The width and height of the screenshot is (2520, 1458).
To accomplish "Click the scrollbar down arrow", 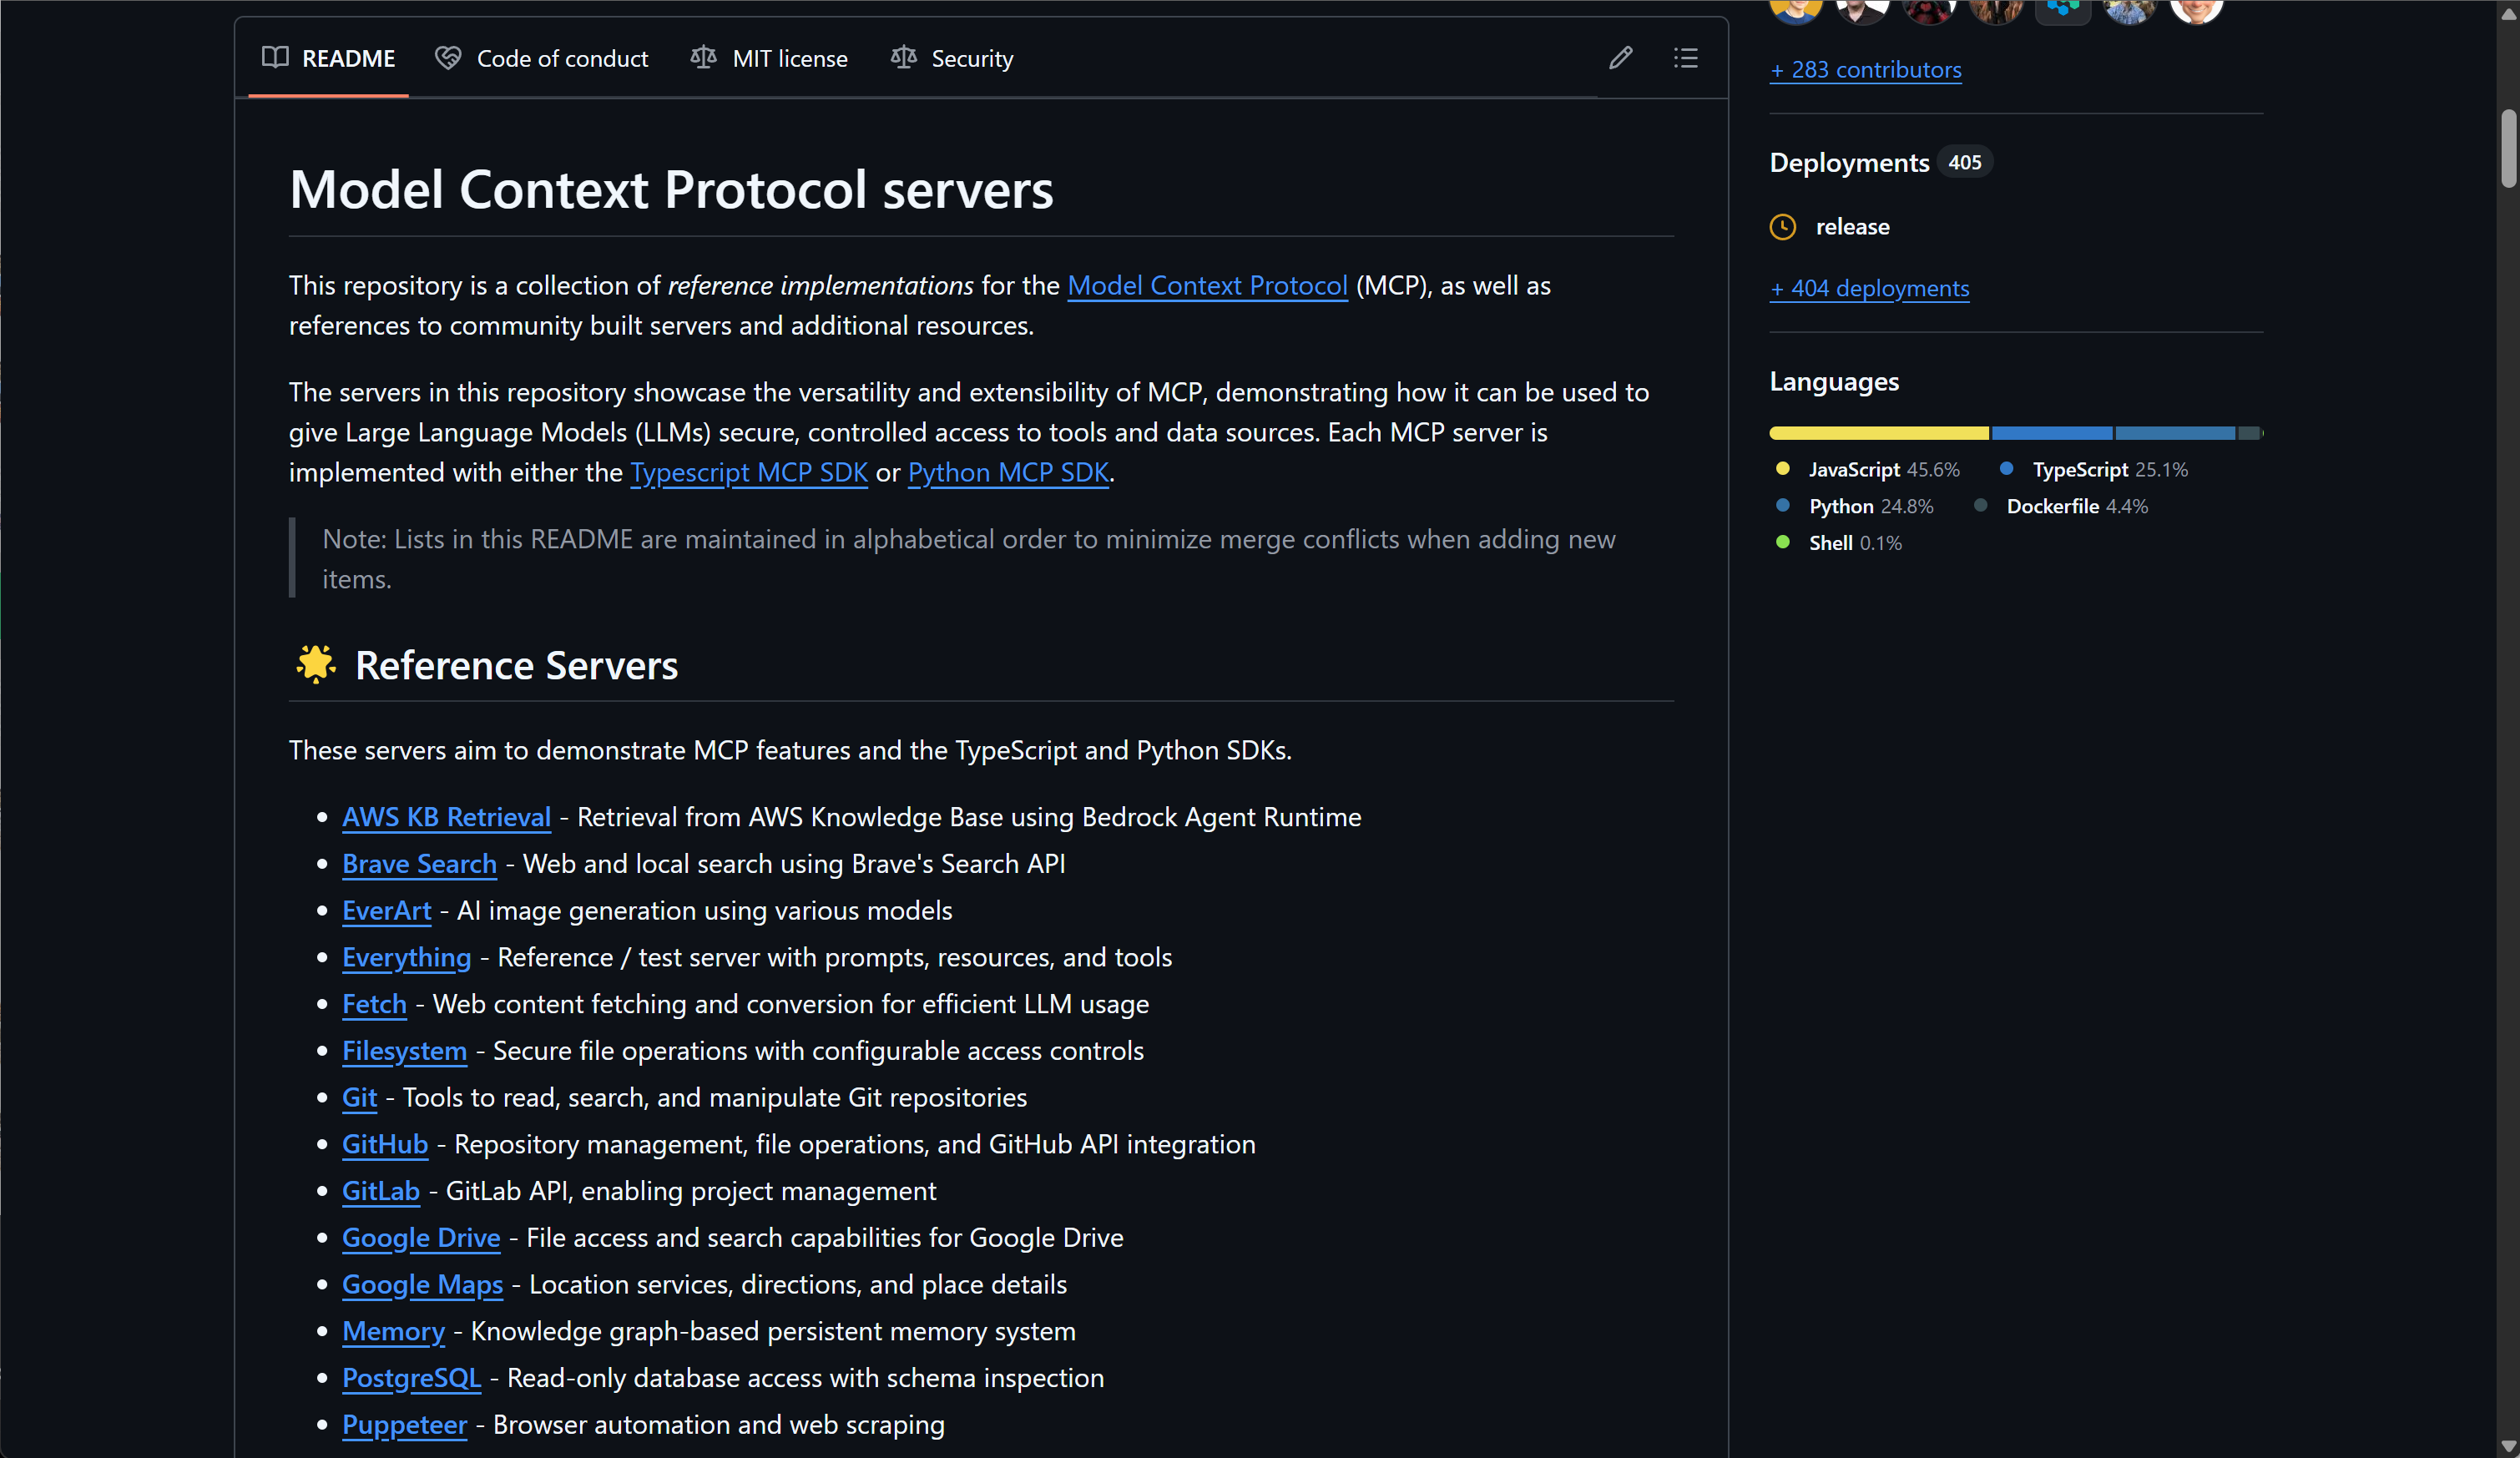I will tap(2508, 1446).
